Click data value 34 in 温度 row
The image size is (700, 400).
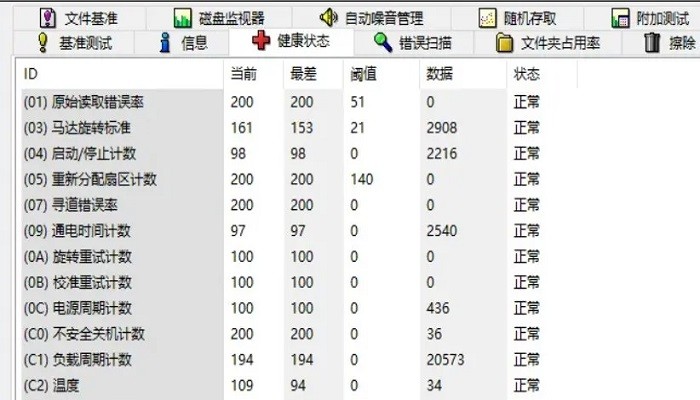point(434,386)
